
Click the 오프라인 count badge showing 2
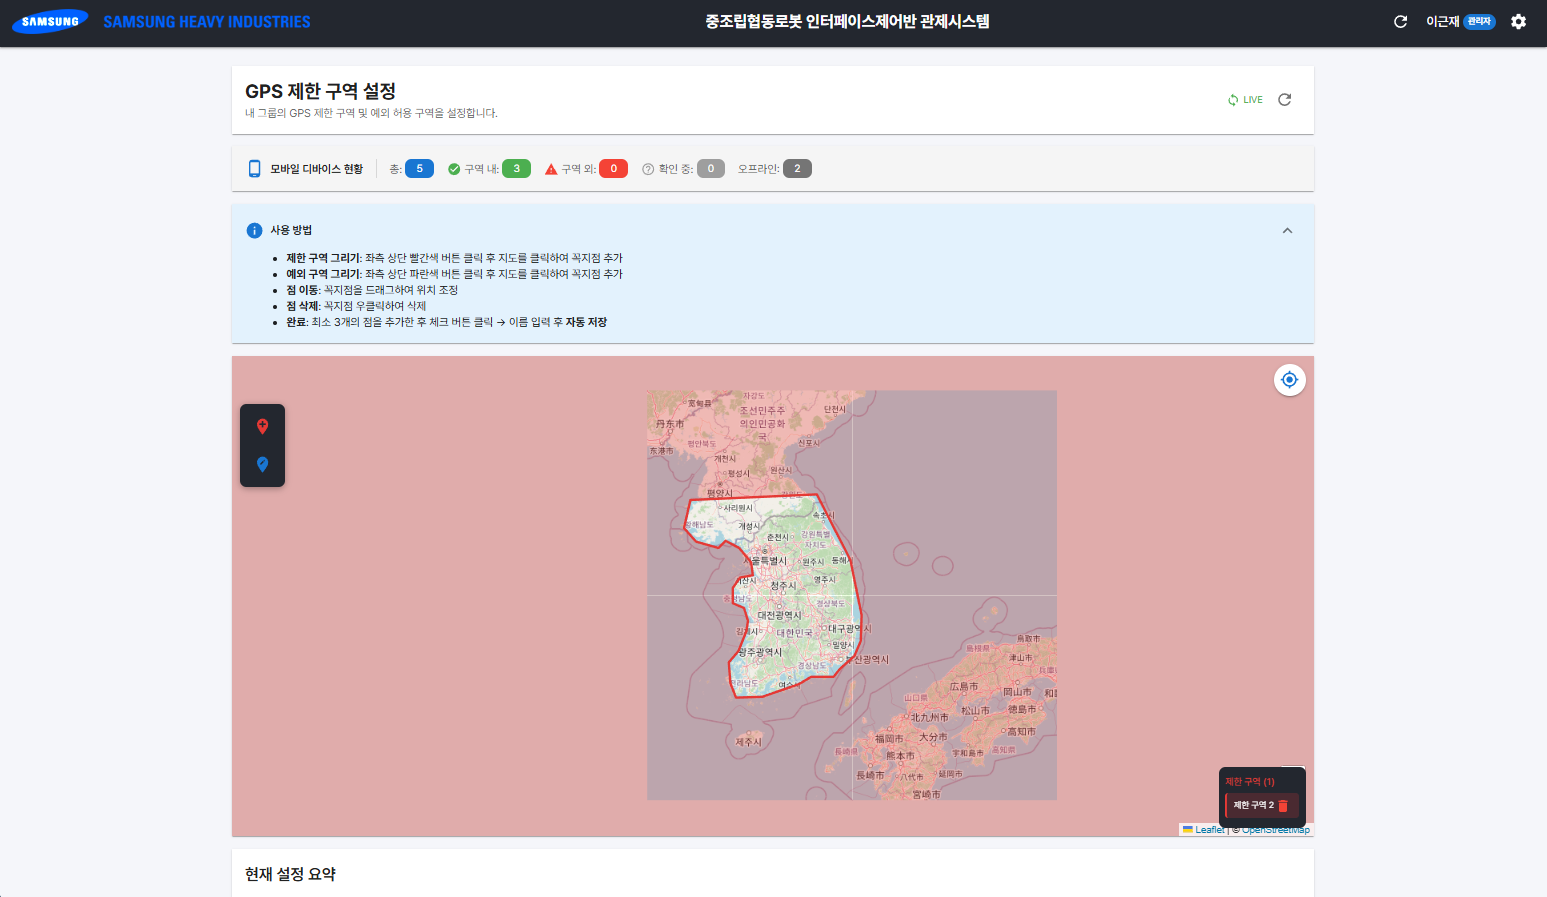coord(797,169)
